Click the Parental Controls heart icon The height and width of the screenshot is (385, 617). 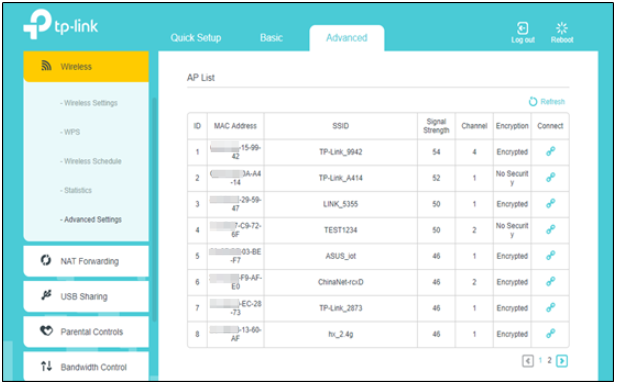pyautogui.click(x=46, y=331)
